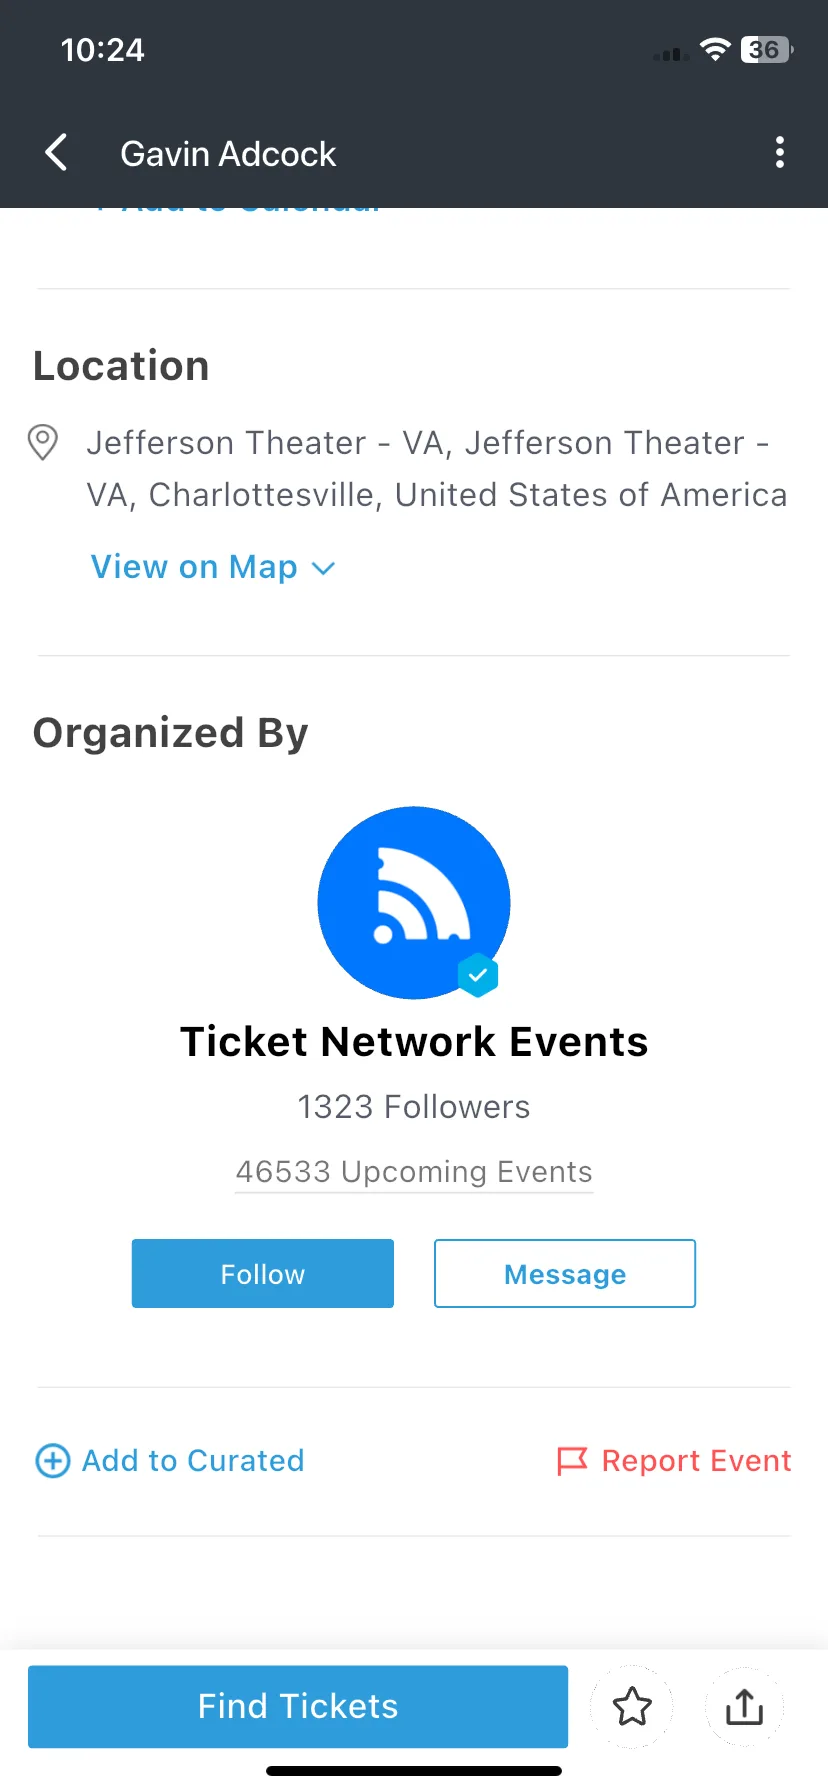Tap the Add to Curated link
Screen dimensions: 828x1792
[x=193, y=1461]
